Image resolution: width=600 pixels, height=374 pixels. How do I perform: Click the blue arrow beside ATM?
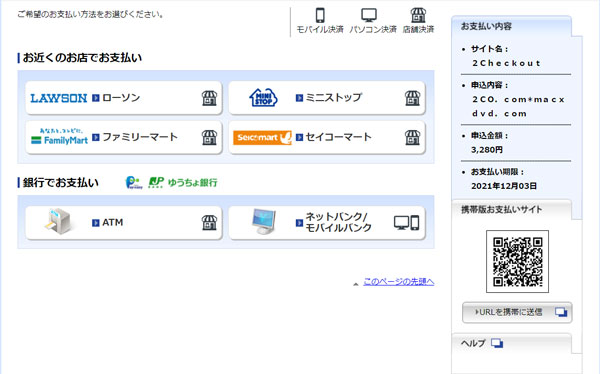96,223
